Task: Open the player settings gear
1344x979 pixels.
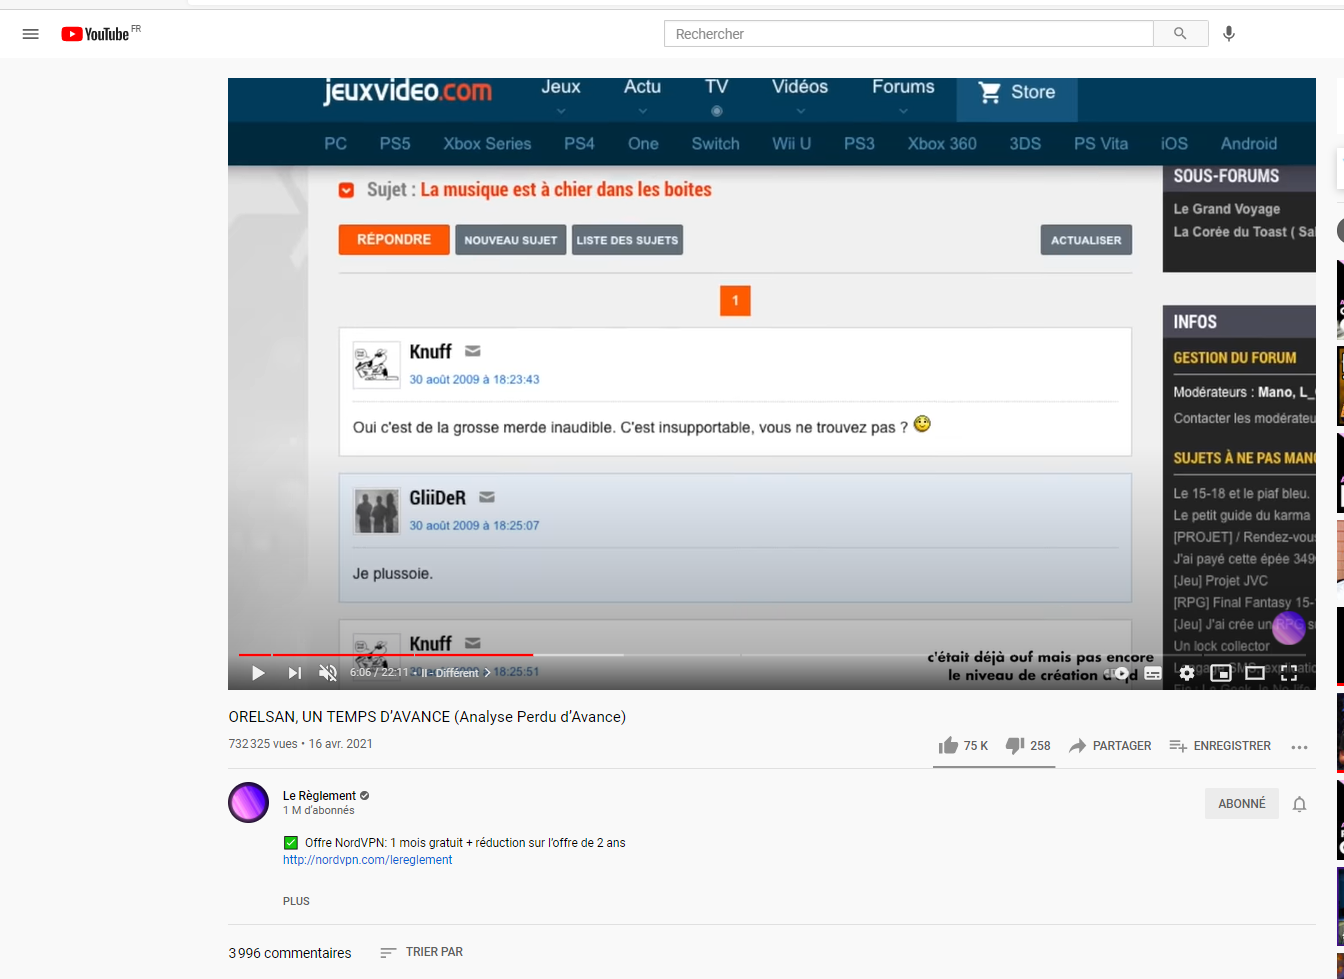Action: [1187, 673]
